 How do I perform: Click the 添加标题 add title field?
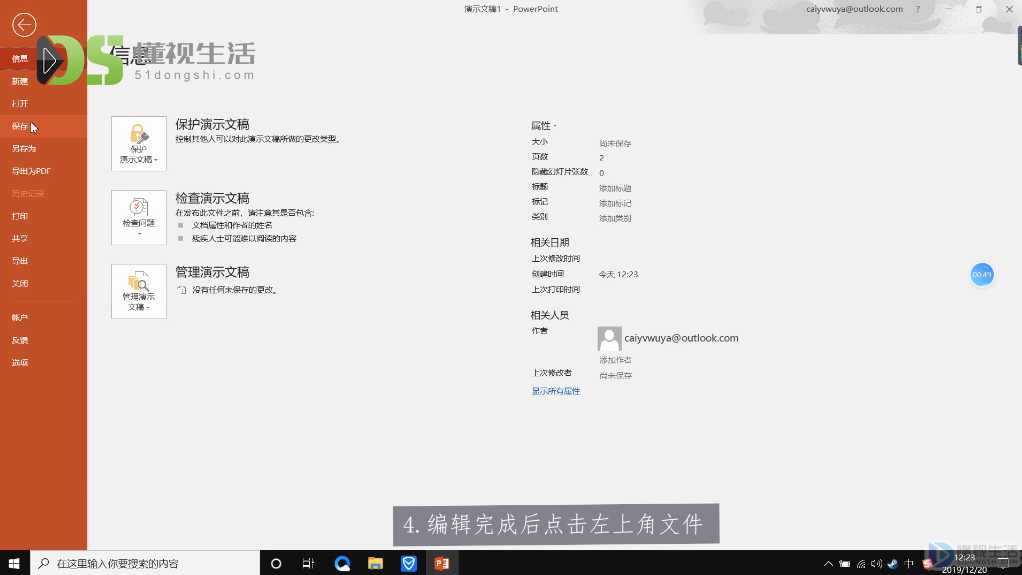point(615,188)
